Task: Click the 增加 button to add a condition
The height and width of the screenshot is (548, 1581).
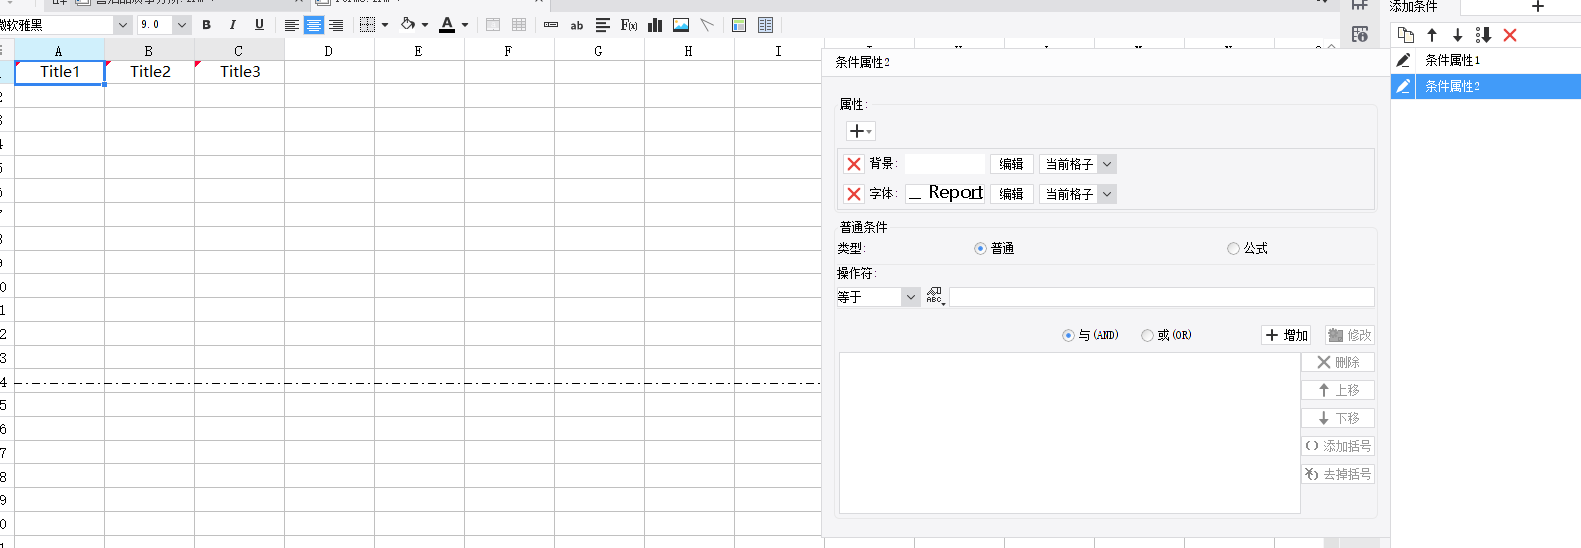Action: (1286, 335)
